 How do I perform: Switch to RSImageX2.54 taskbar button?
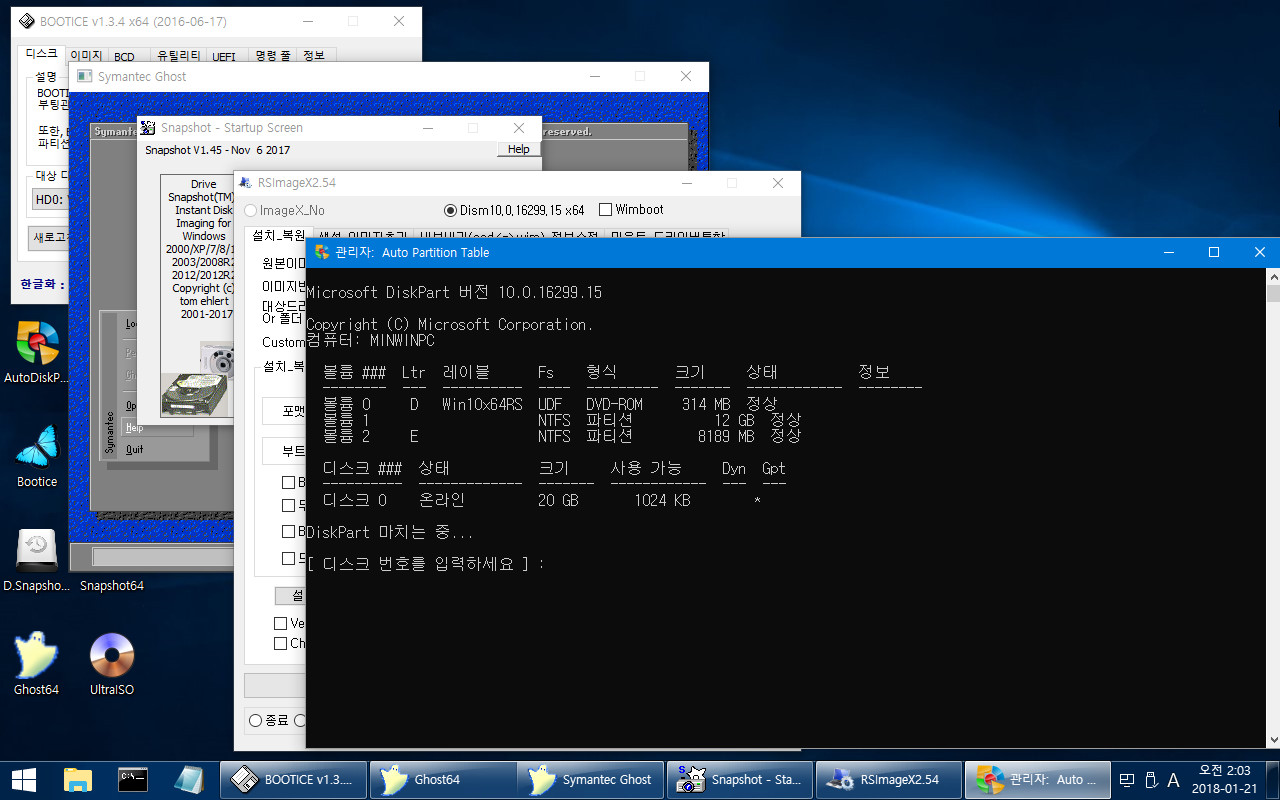point(889,779)
